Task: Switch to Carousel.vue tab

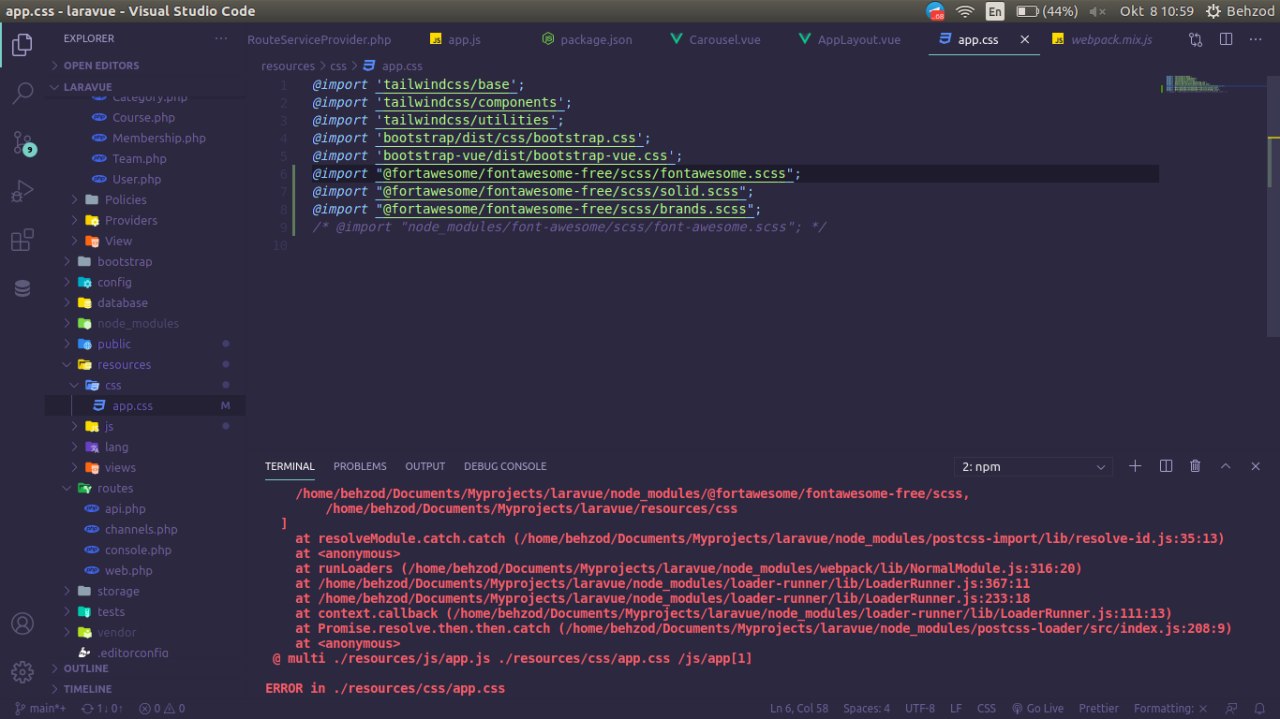Action: pos(716,40)
